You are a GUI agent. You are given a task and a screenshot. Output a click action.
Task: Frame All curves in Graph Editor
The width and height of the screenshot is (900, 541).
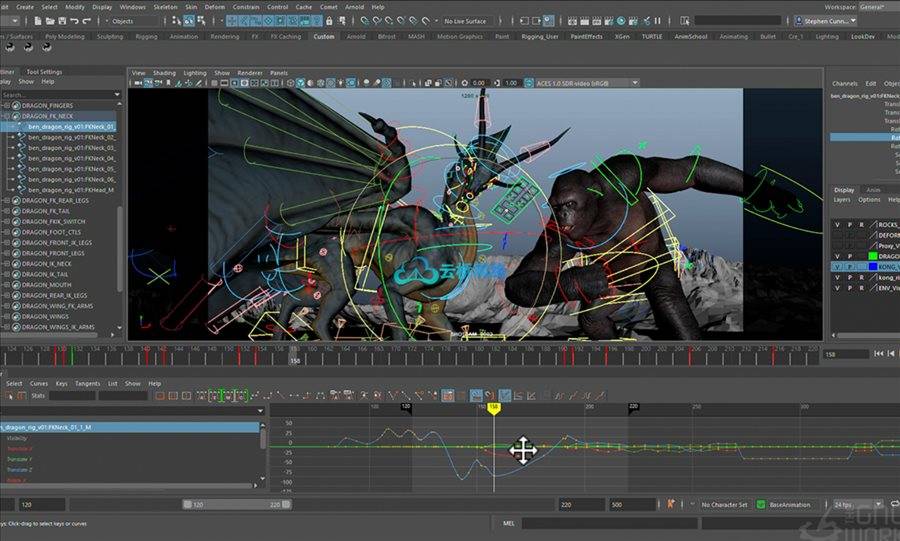coord(160,395)
